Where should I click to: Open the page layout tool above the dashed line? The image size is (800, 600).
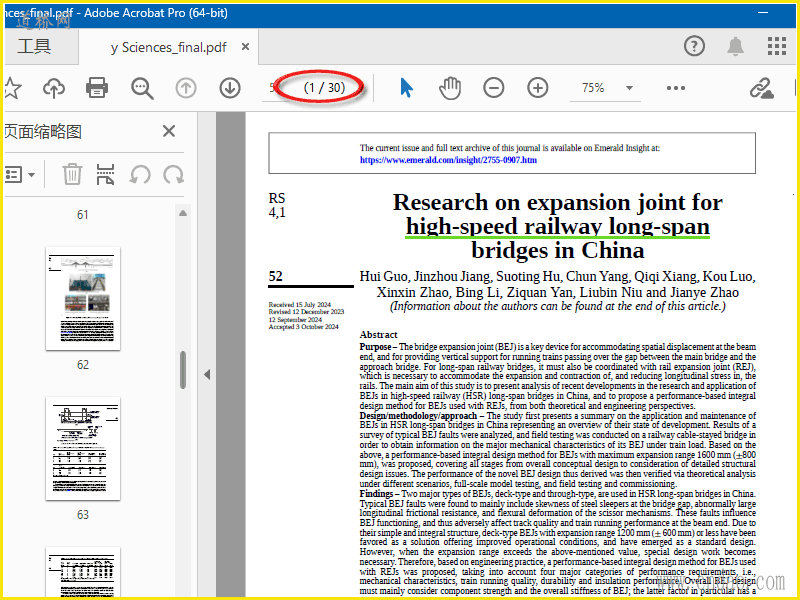[x=105, y=174]
